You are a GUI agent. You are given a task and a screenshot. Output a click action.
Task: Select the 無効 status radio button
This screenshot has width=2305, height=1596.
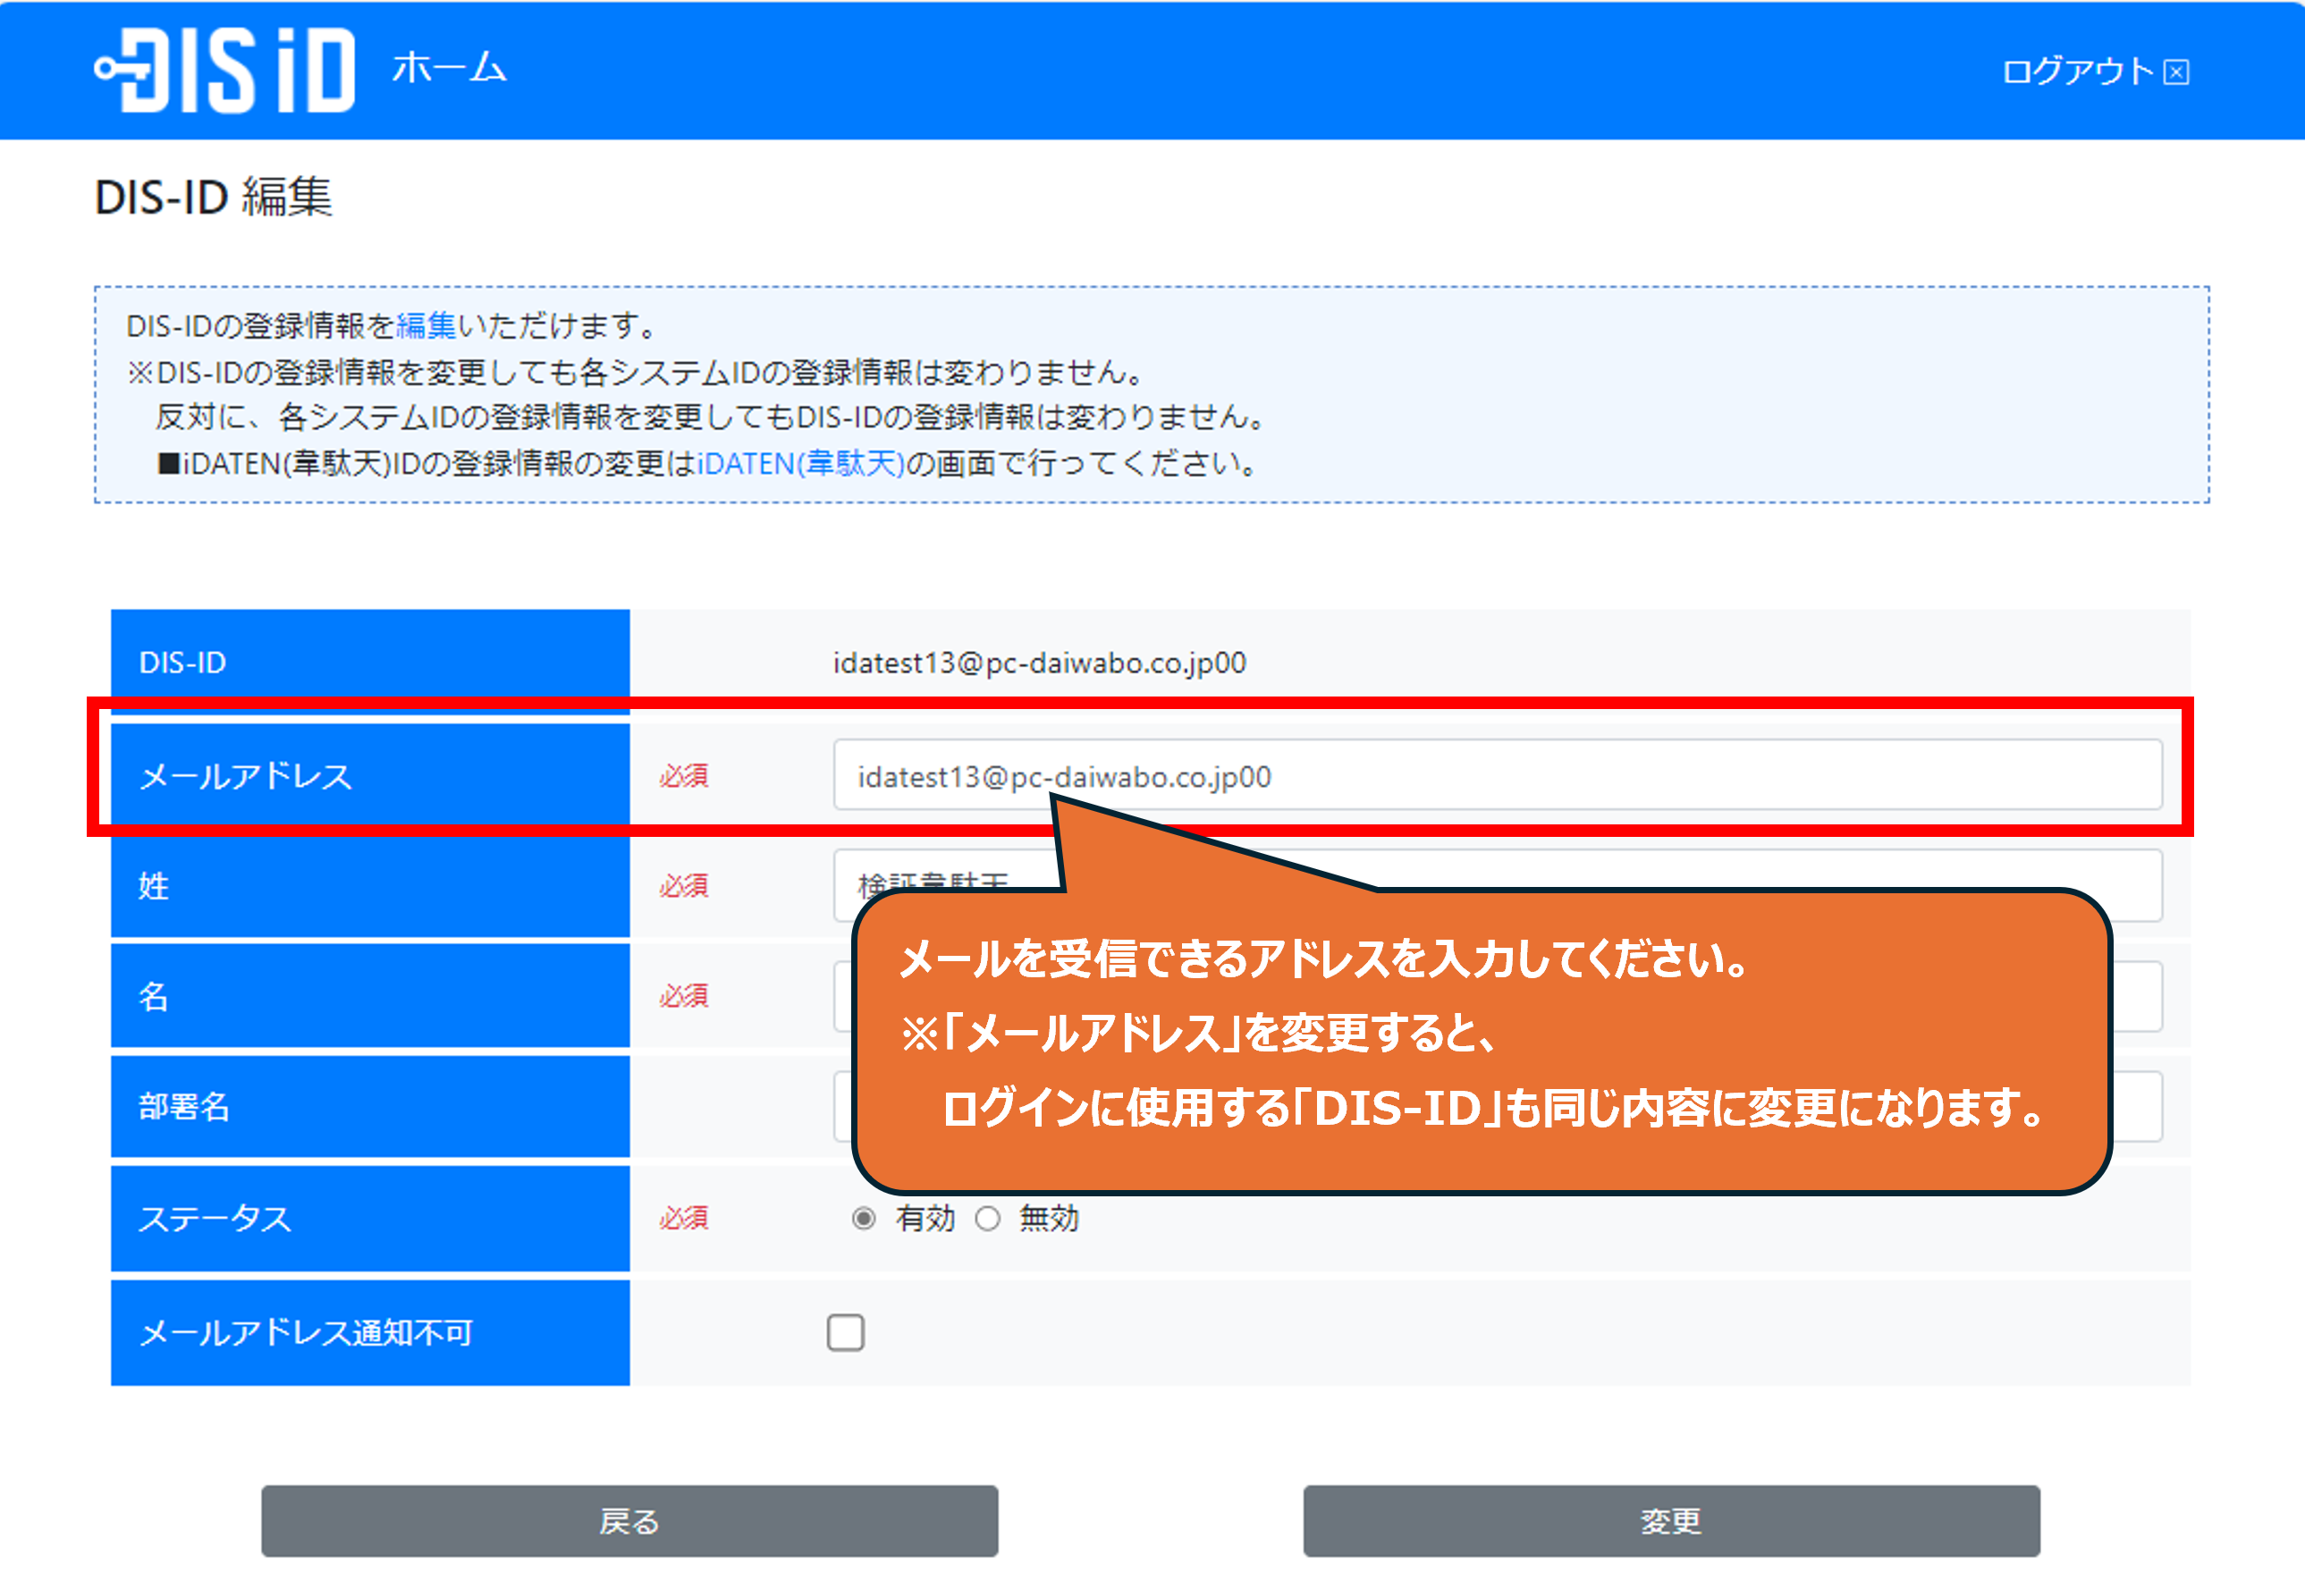pos(988,1218)
